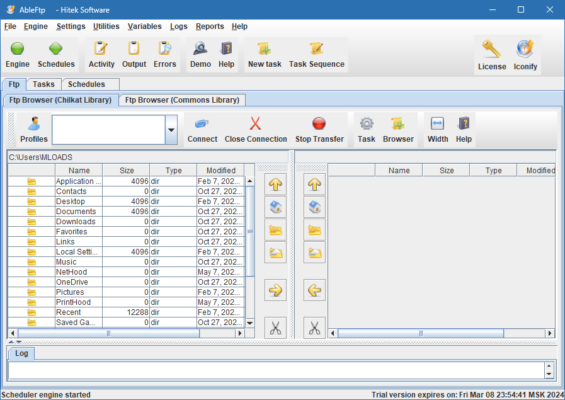Open the Utilities menu
565x400 pixels.
pos(106,26)
